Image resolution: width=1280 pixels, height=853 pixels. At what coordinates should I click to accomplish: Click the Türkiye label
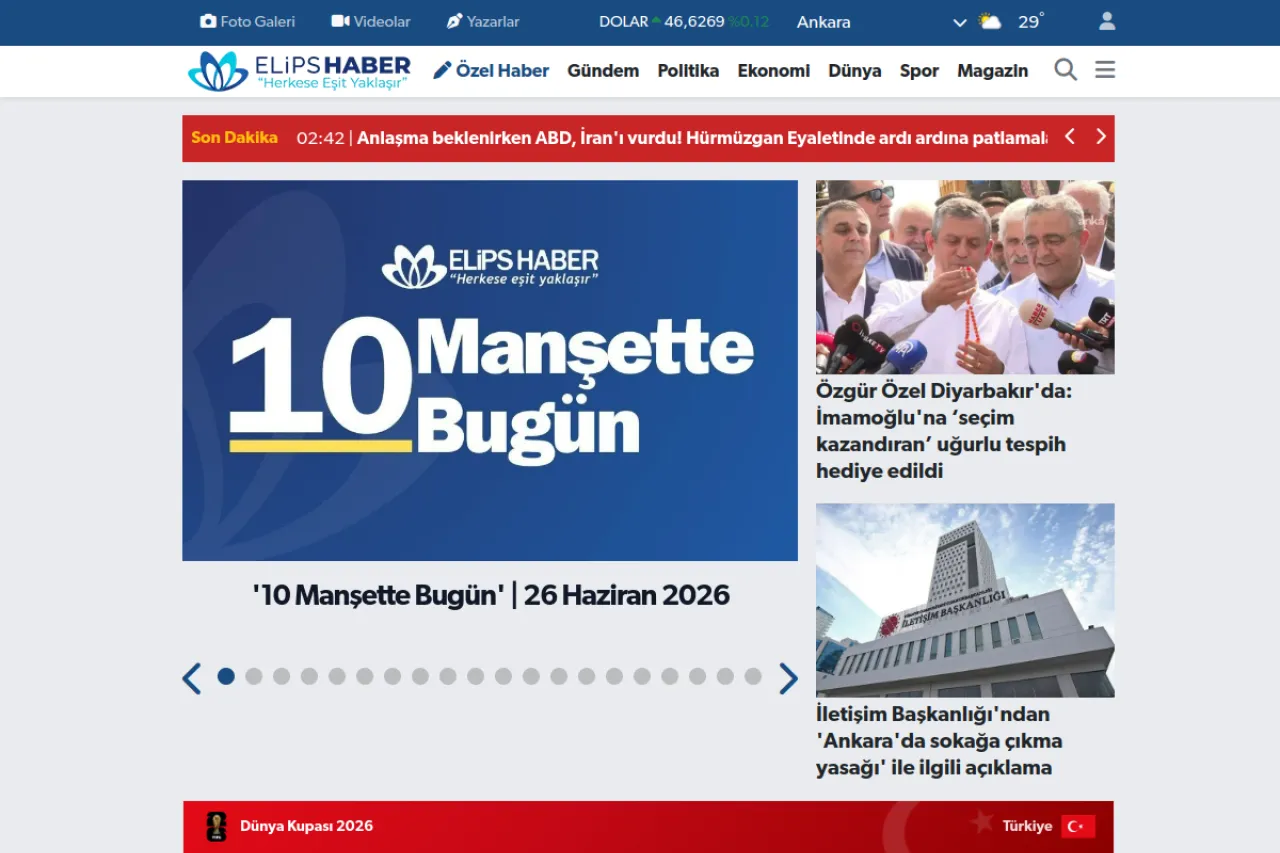(x=1028, y=826)
